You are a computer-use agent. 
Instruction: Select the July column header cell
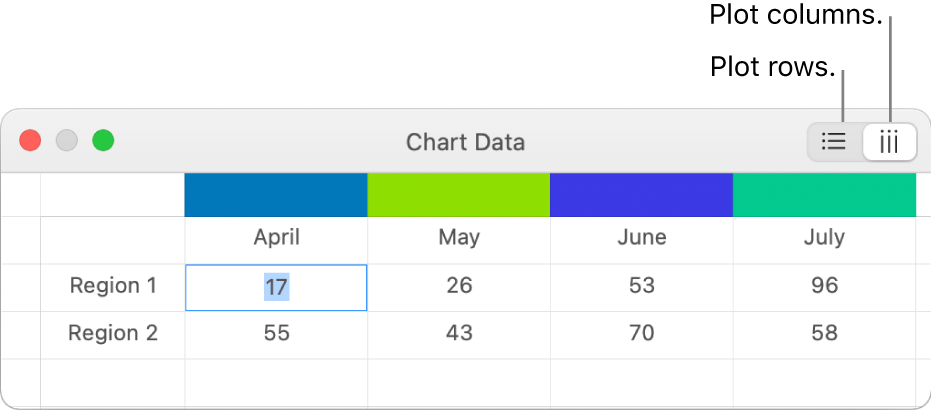[x=824, y=238]
